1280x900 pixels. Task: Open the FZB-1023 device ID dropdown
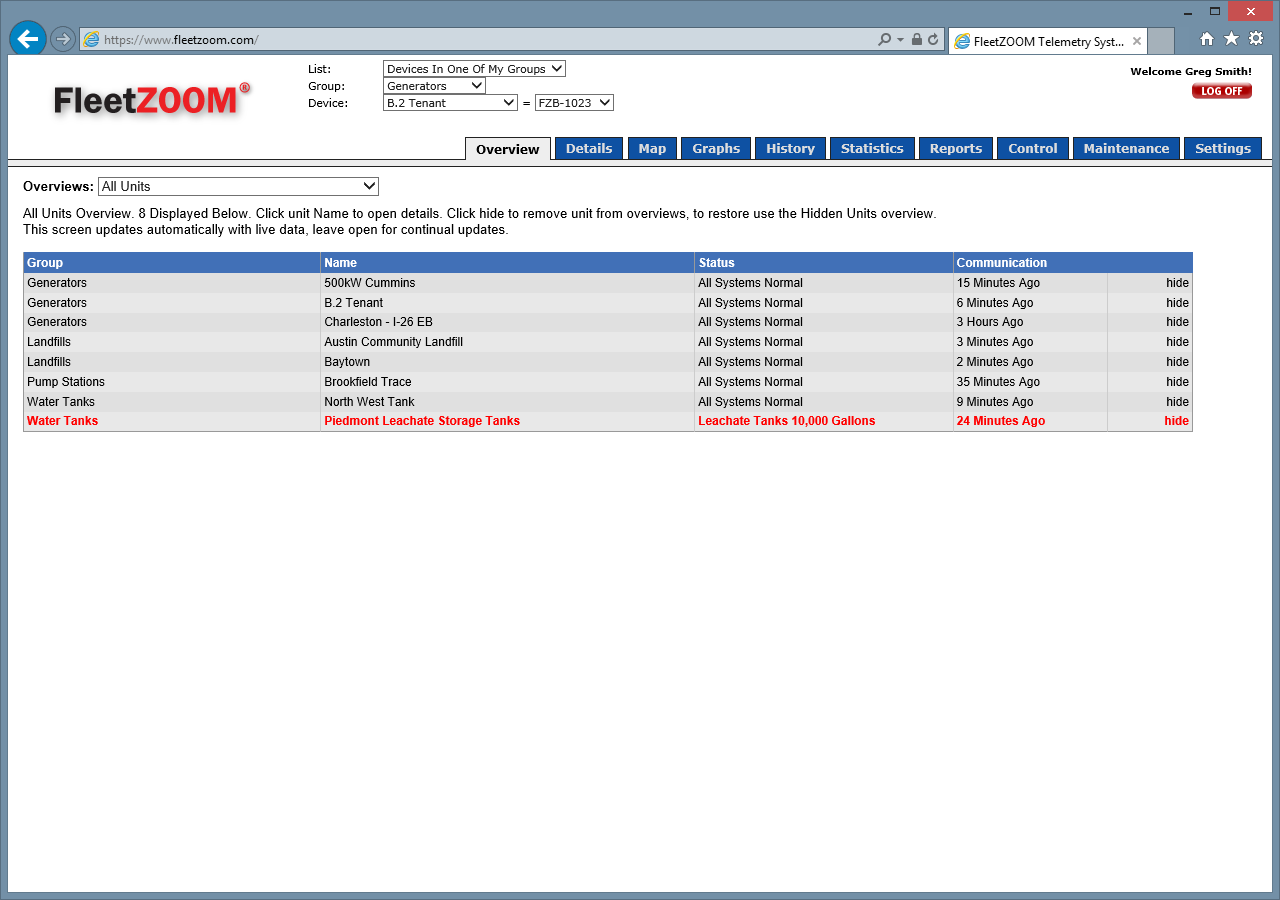(x=574, y=103)
